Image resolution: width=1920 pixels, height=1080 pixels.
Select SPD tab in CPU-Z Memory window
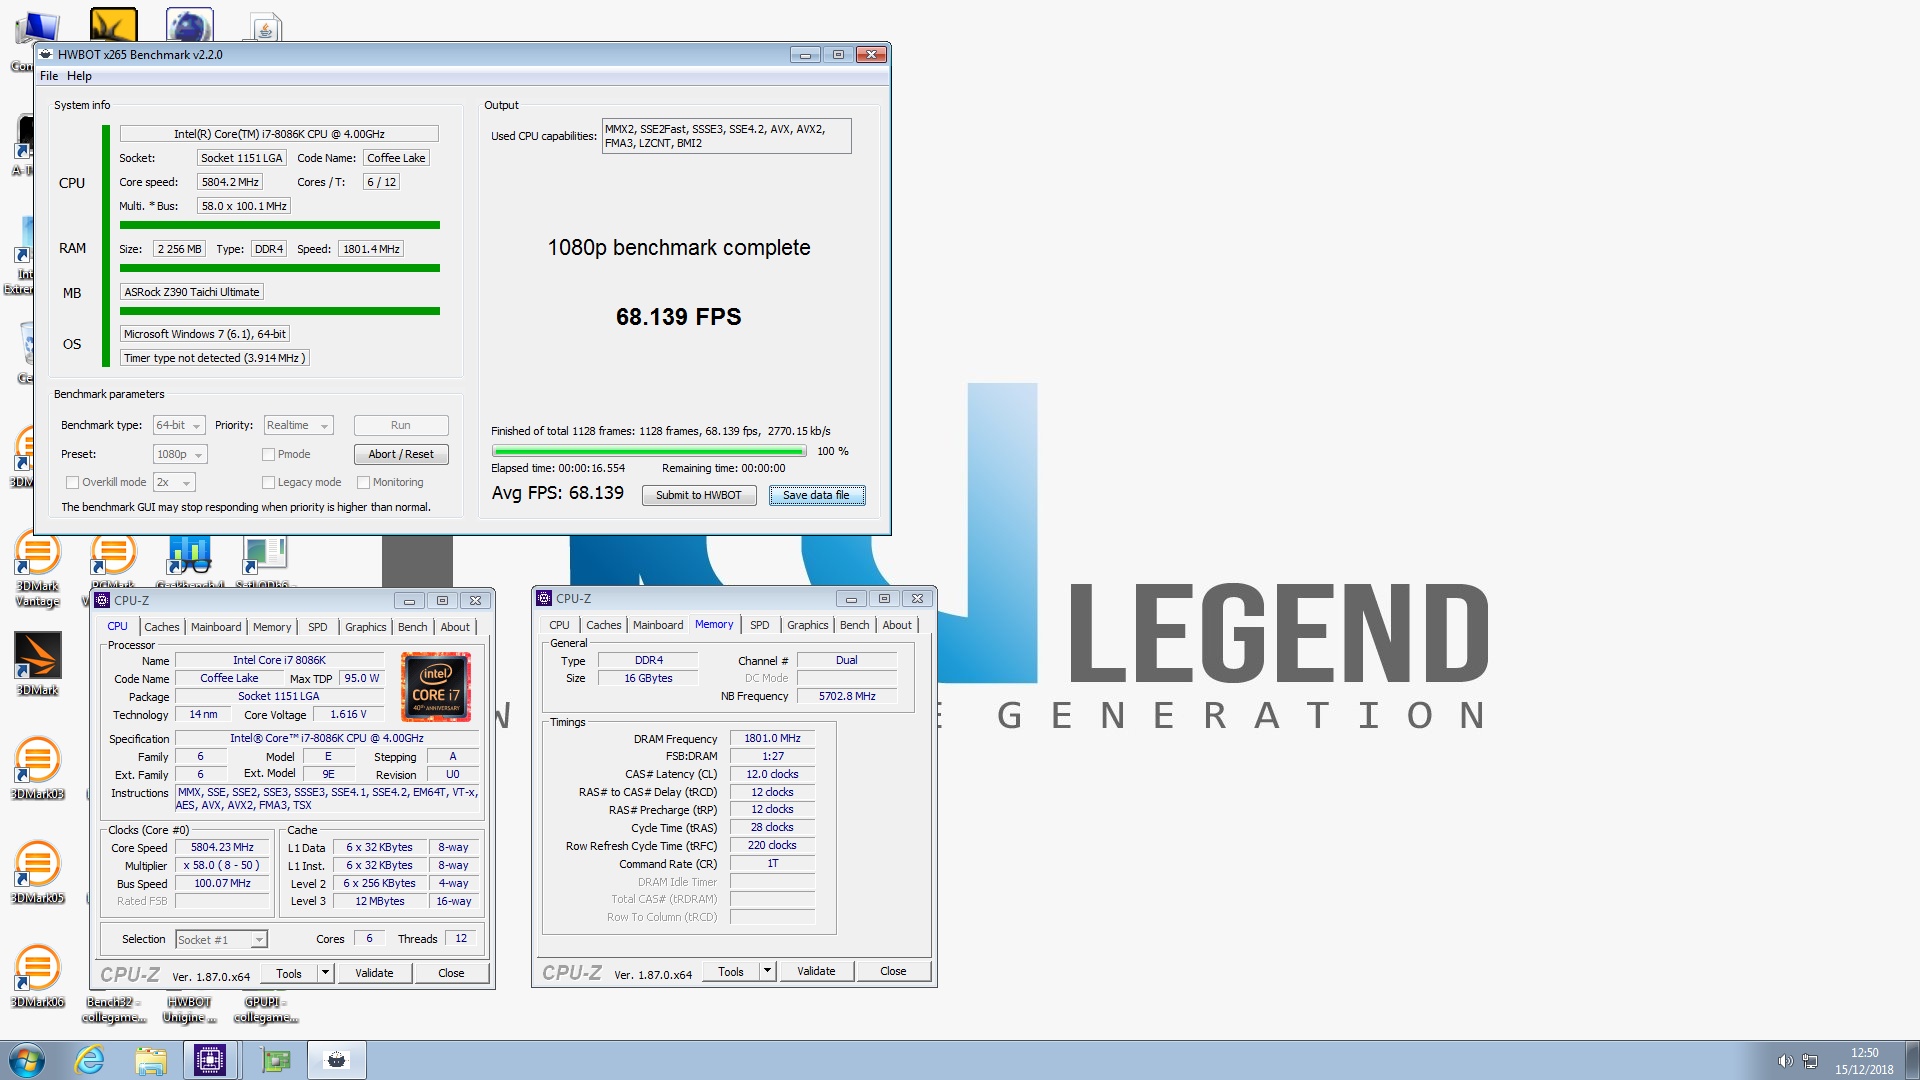coord(760,625)
